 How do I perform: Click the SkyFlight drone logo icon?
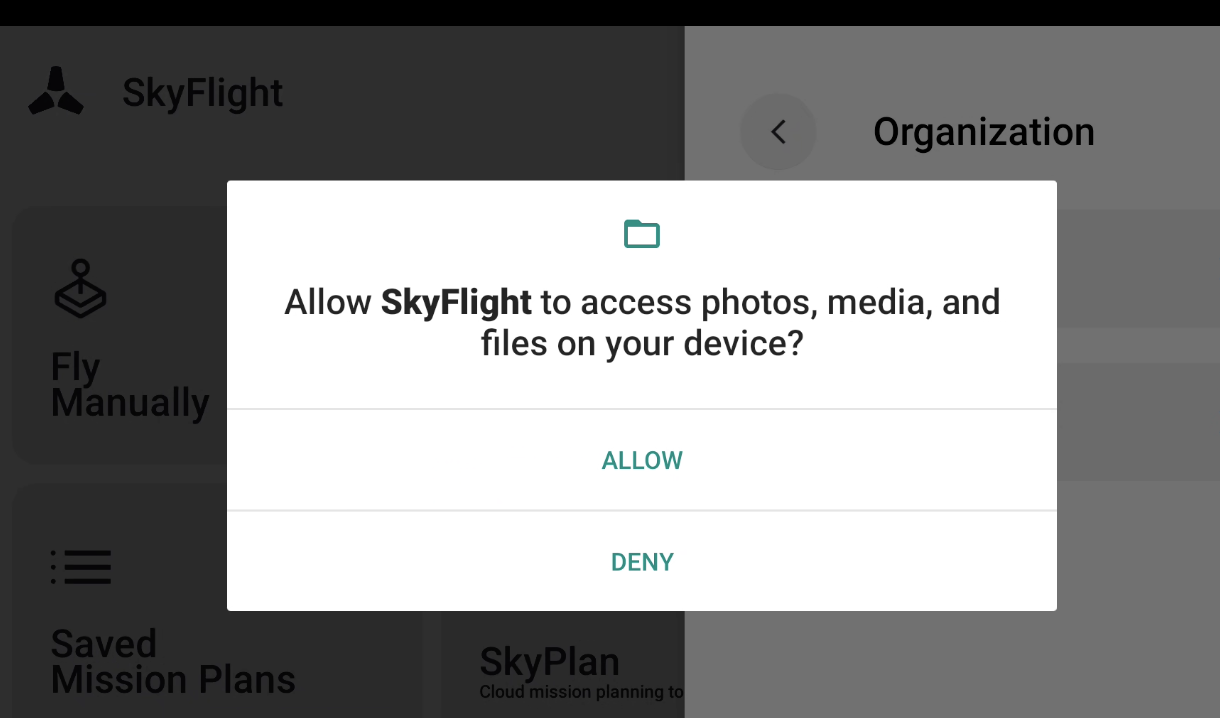point(56,92)
